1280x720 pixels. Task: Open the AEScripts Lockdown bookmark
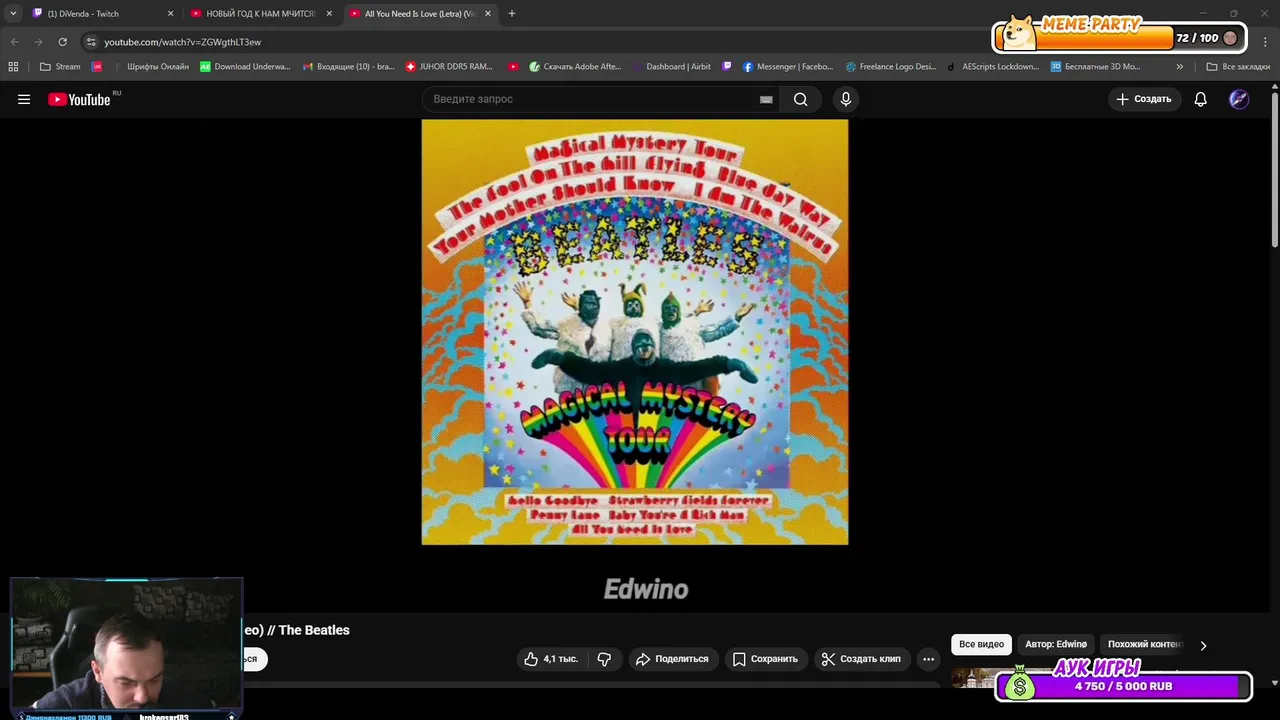click(994, 67)
